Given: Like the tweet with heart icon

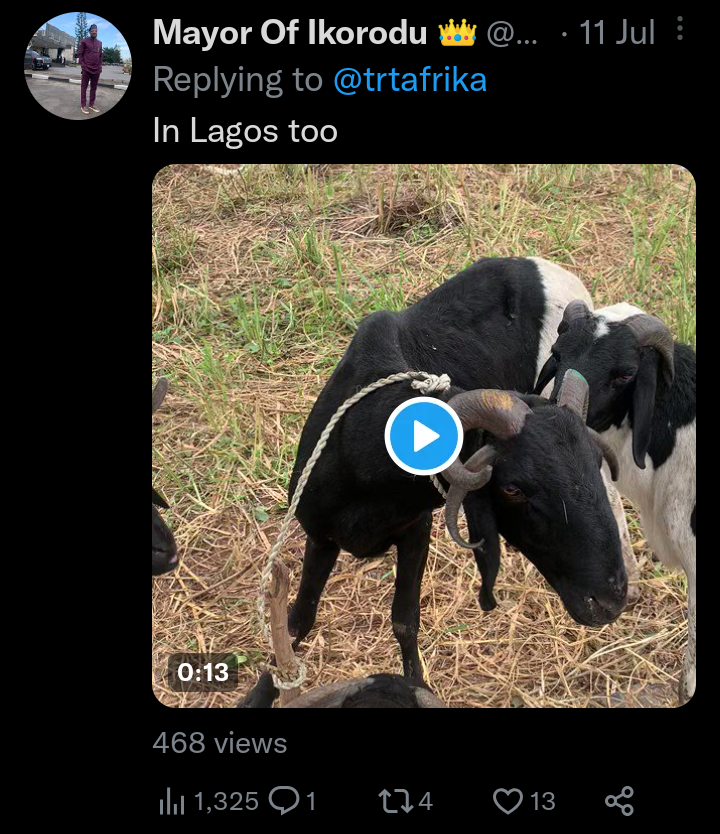Looking at the screenshot, I should point(509,801).
